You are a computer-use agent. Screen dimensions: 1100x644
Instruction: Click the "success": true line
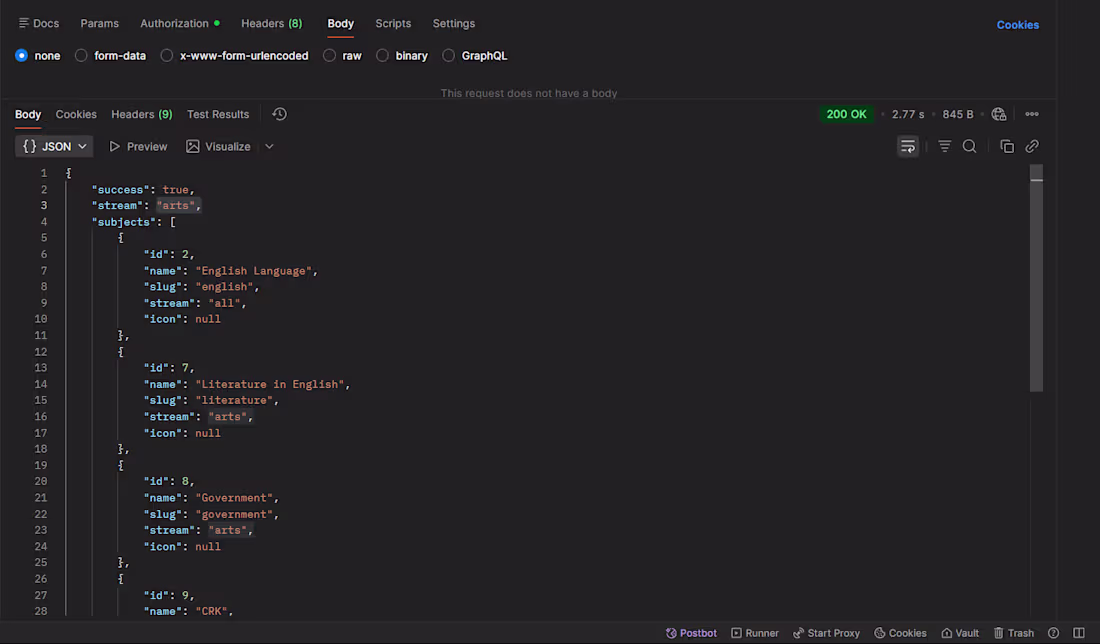(143, 189)
